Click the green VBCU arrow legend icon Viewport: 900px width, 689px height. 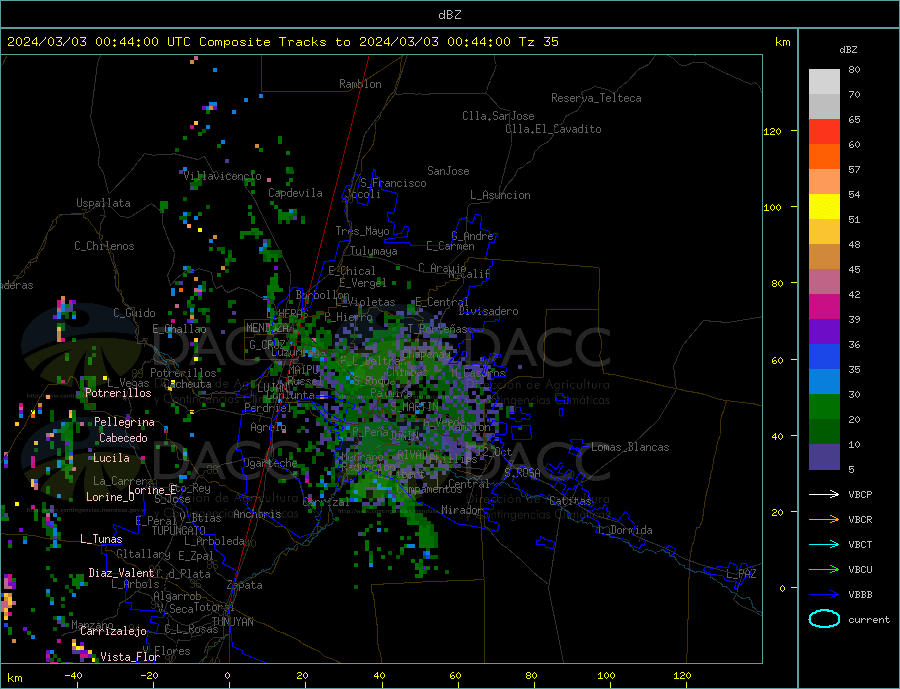pos(824,570)
